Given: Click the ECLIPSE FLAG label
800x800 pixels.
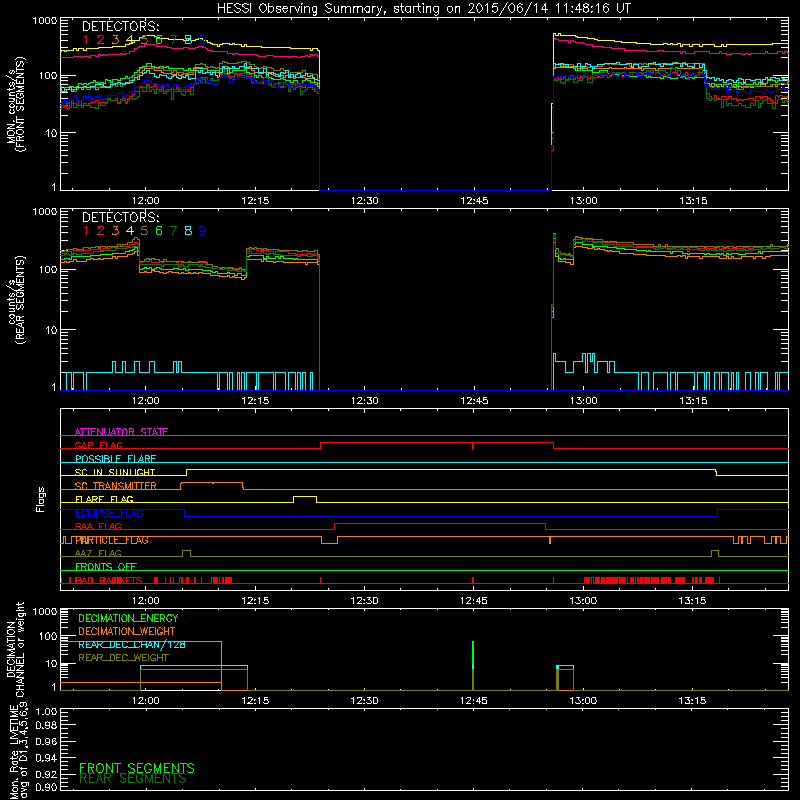Looking at the screenshot, I should (109, 513).
